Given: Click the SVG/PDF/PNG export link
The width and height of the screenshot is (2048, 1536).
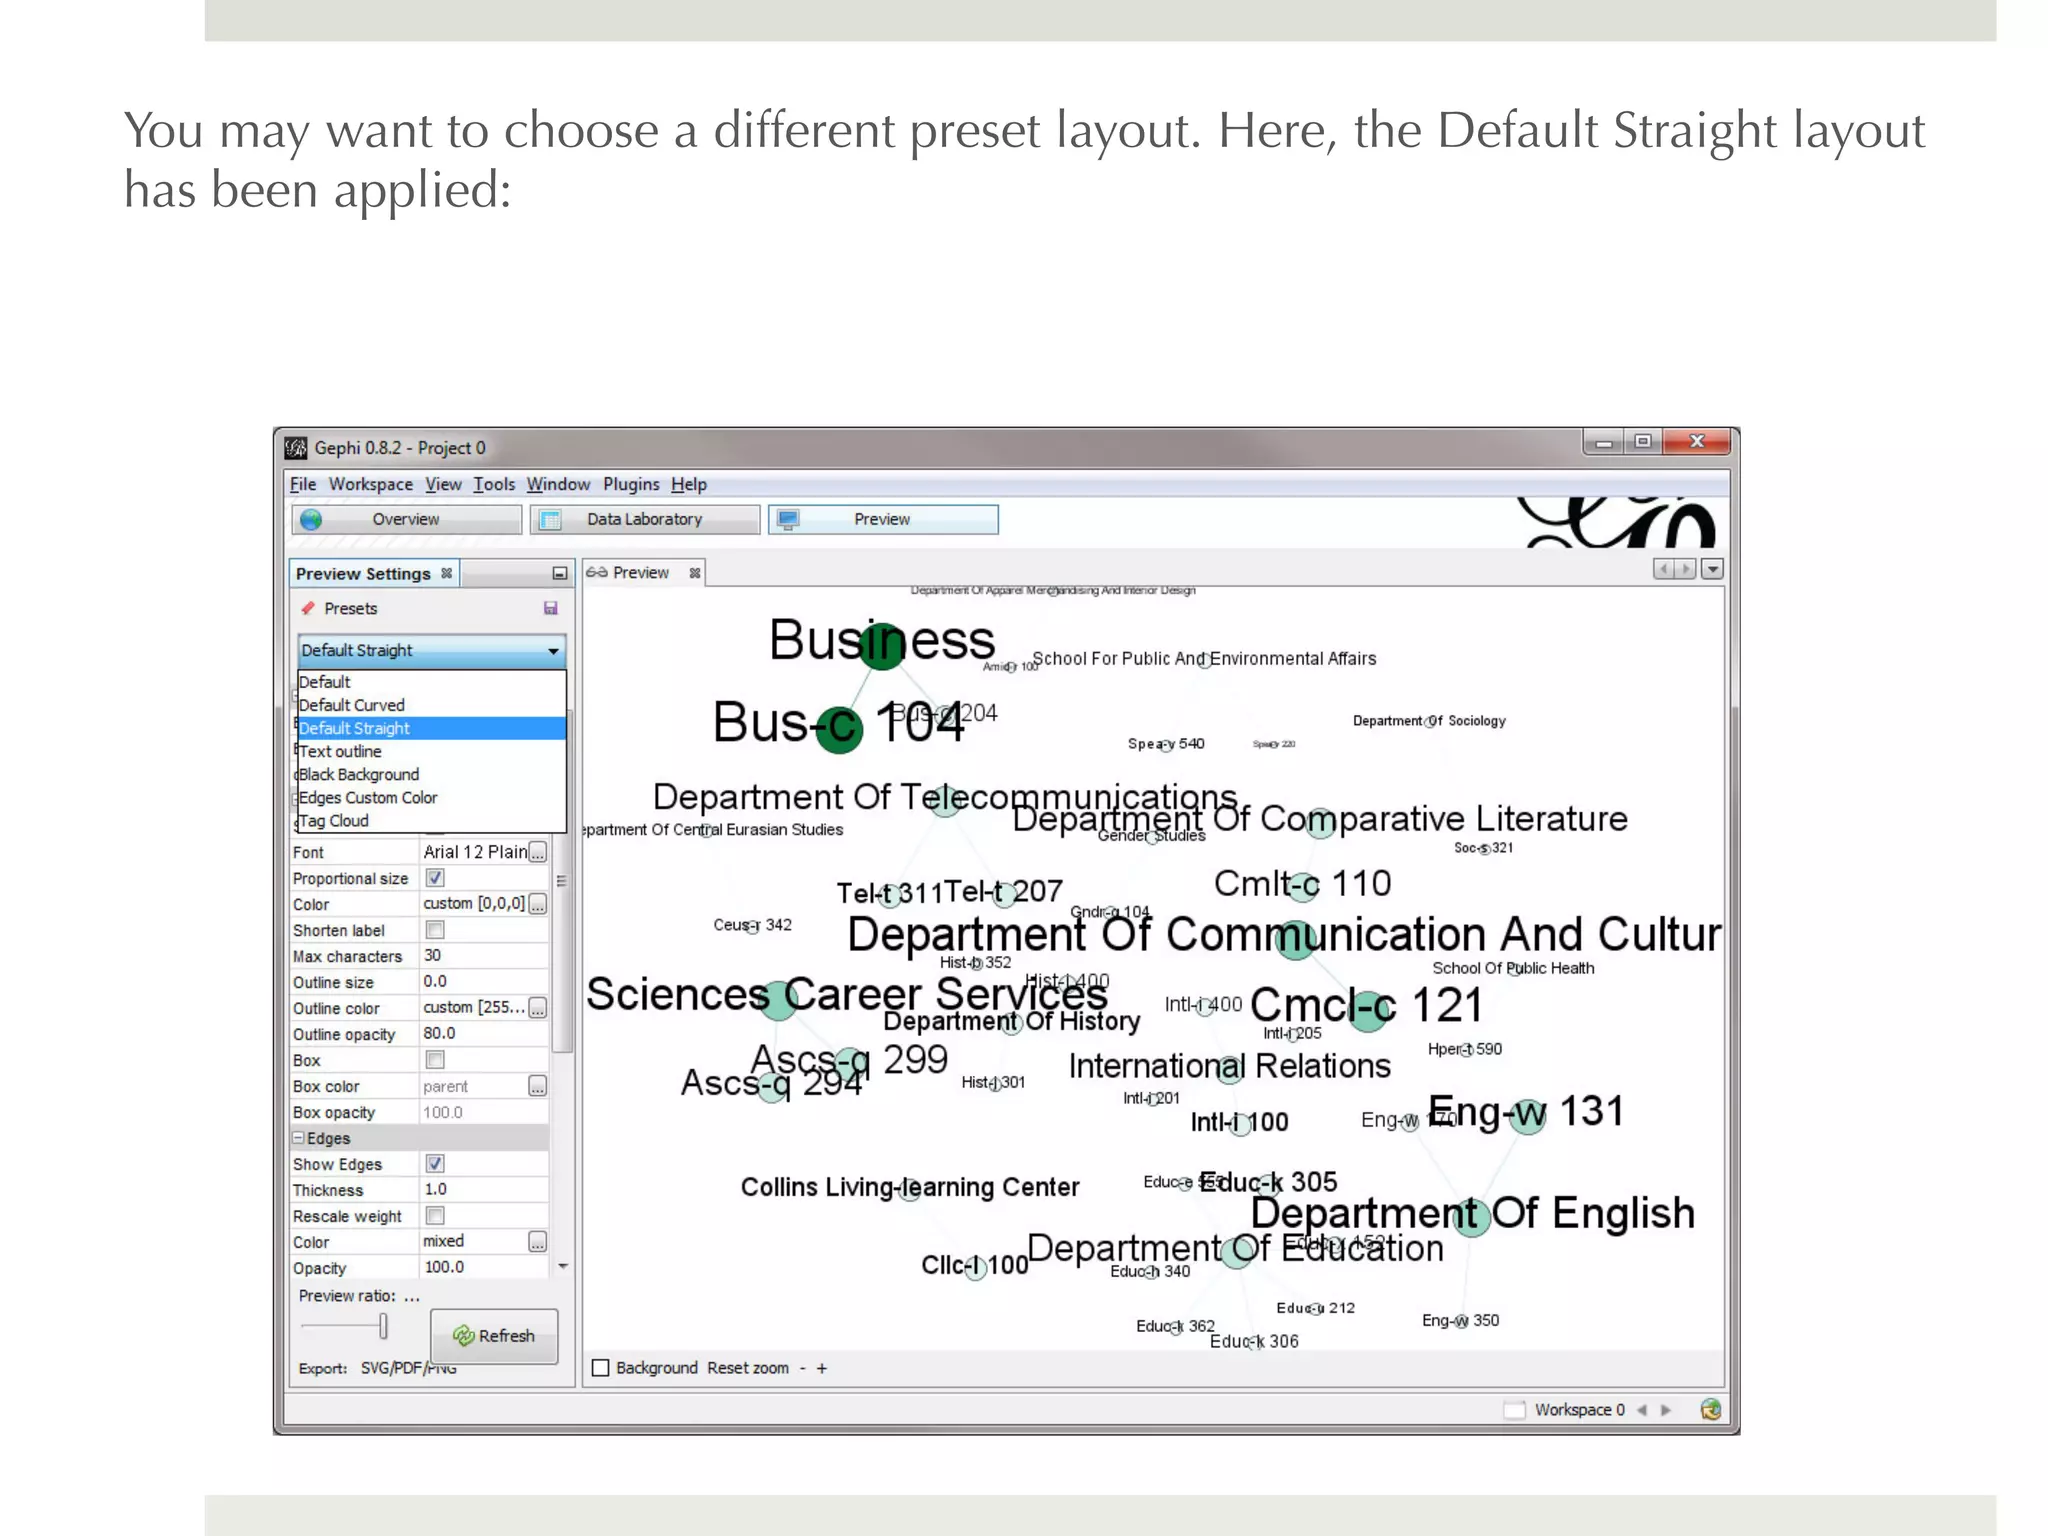Looking at the screenshot, I should (x=409, y=1368).
